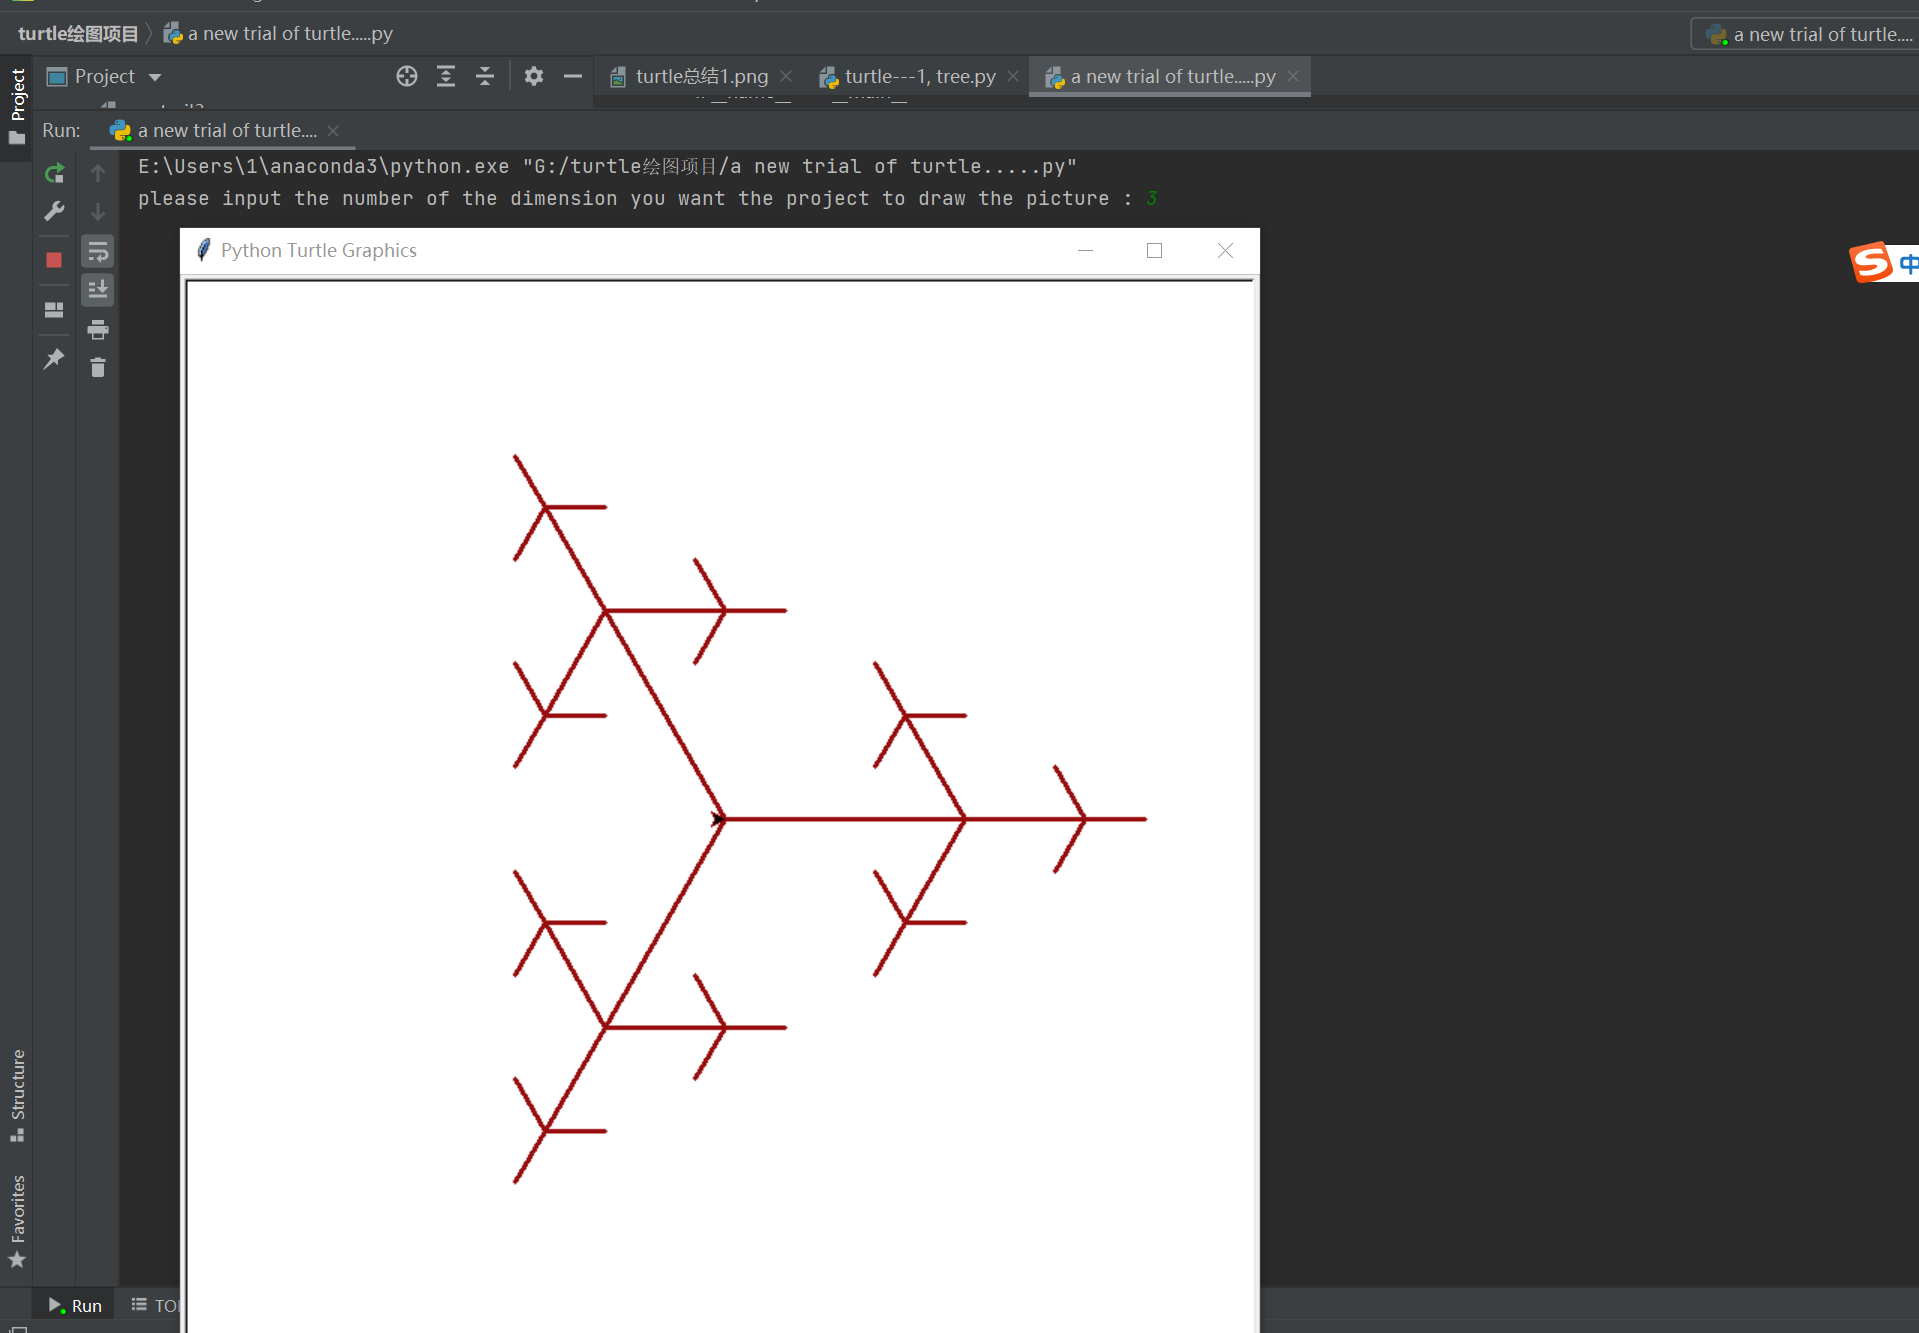Click the Print output icon
This screenshot has width=1919, height=1333.
(x=98, y=329)
